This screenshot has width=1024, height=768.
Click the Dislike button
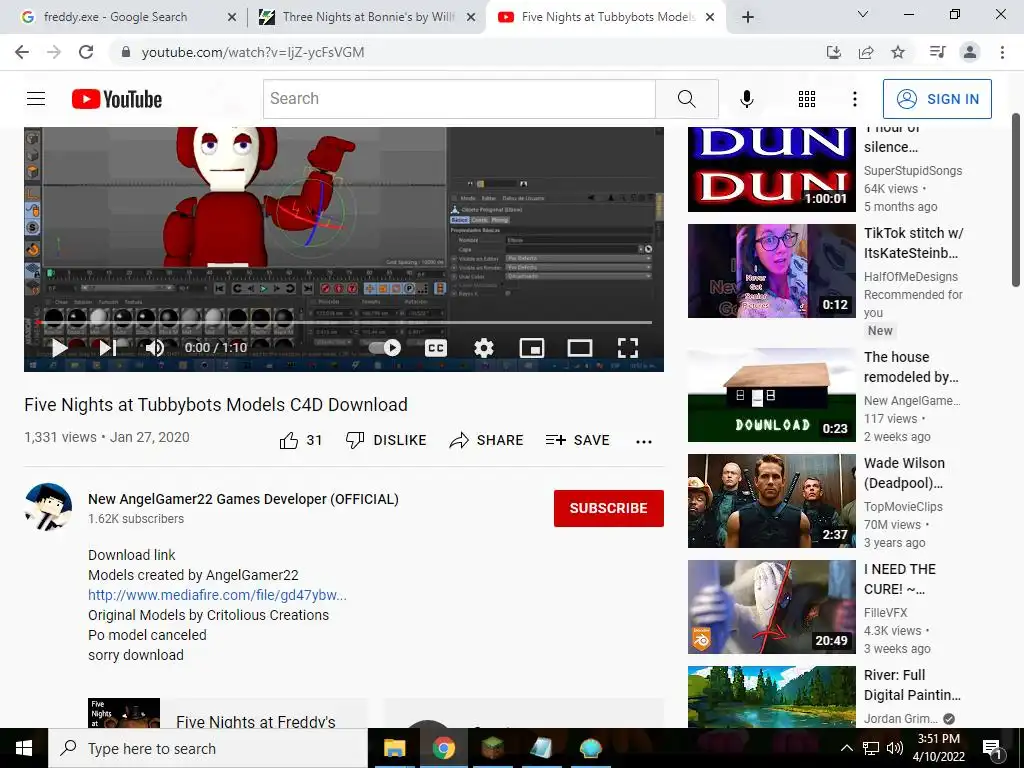386,441
